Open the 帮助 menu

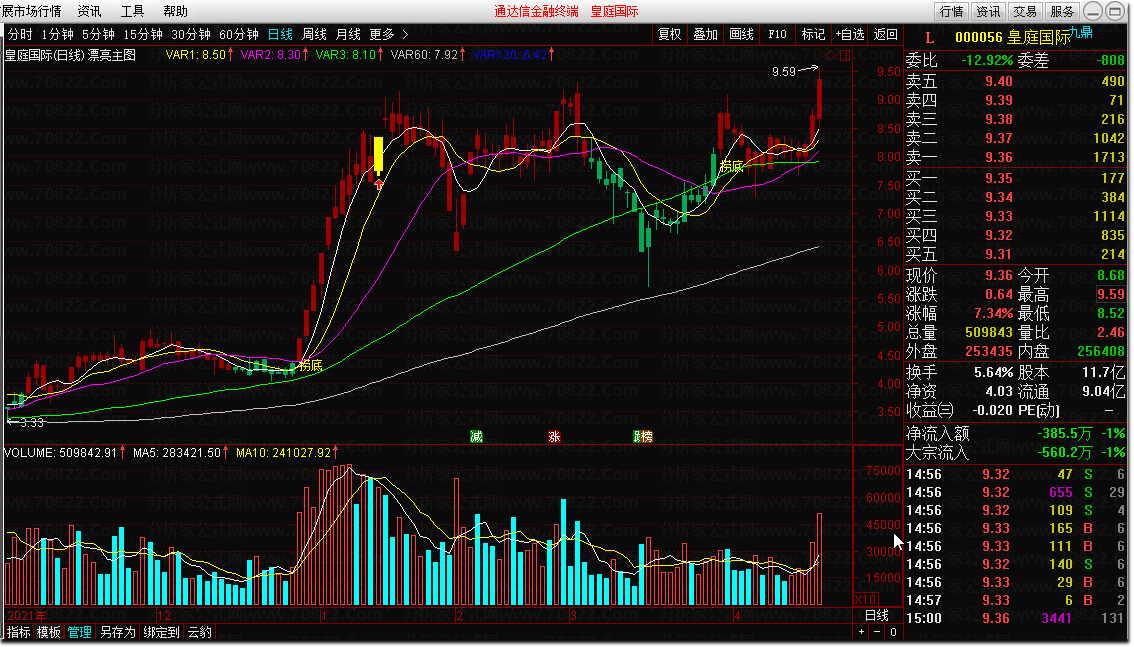[176, 11]
